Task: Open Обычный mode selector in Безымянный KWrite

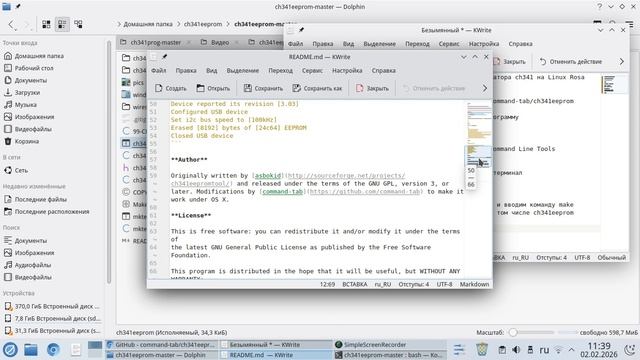Action: pyautogui.click(x=611, y=258)
